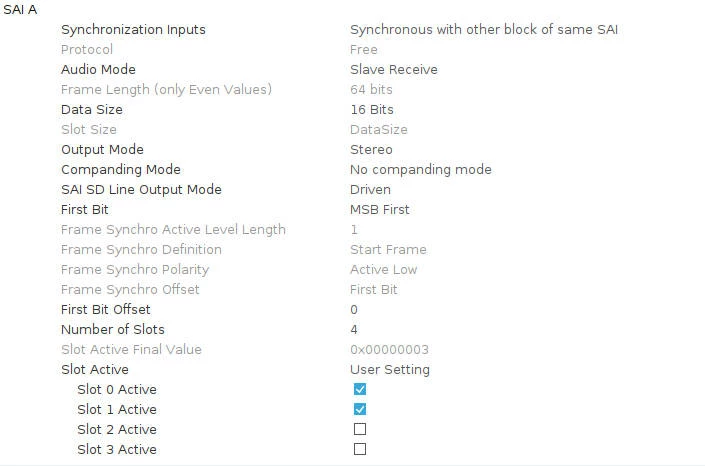Select the Companding Mode parameter label
This screenshot has width=705, height=466.
pyautogui.click(x=120, y=170)
